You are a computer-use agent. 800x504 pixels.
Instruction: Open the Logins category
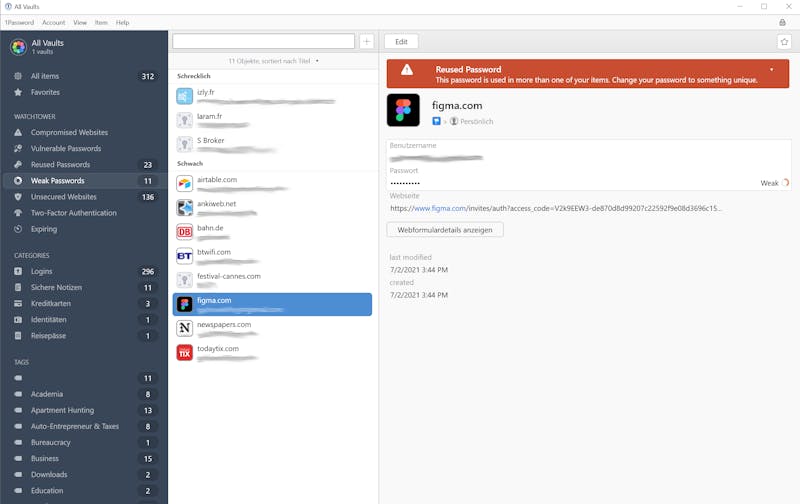click(x=84, y=271)
